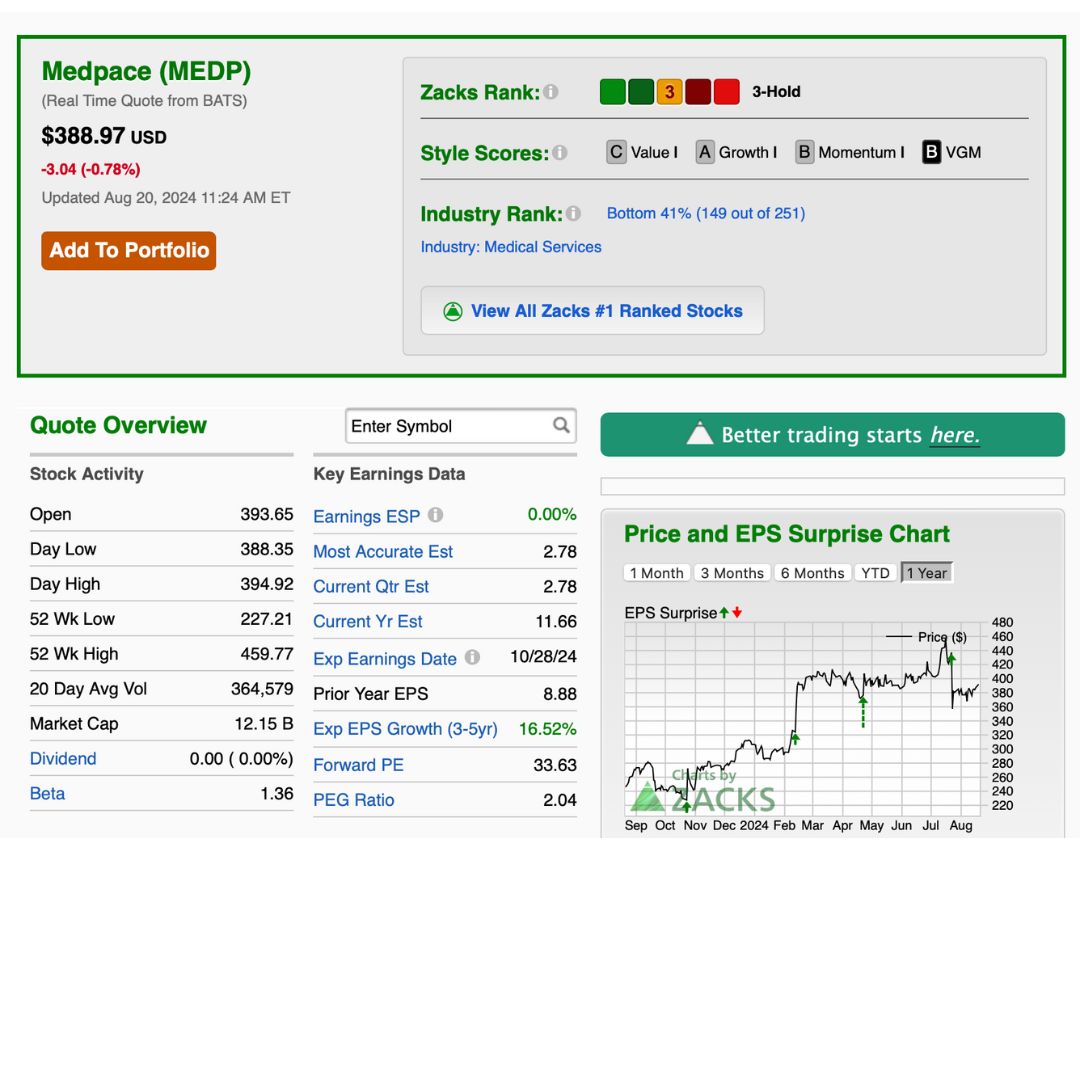Click the Open value 393.65
This screenshot has height=1080, width=1080.
click(267, 515)
